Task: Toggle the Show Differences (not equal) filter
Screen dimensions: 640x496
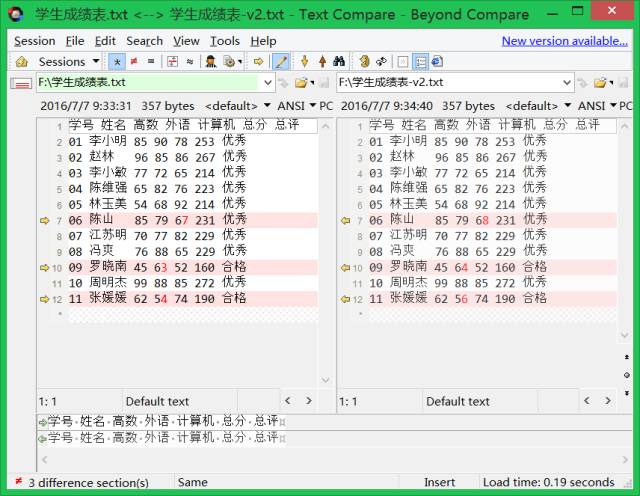Action: (134, 62)
